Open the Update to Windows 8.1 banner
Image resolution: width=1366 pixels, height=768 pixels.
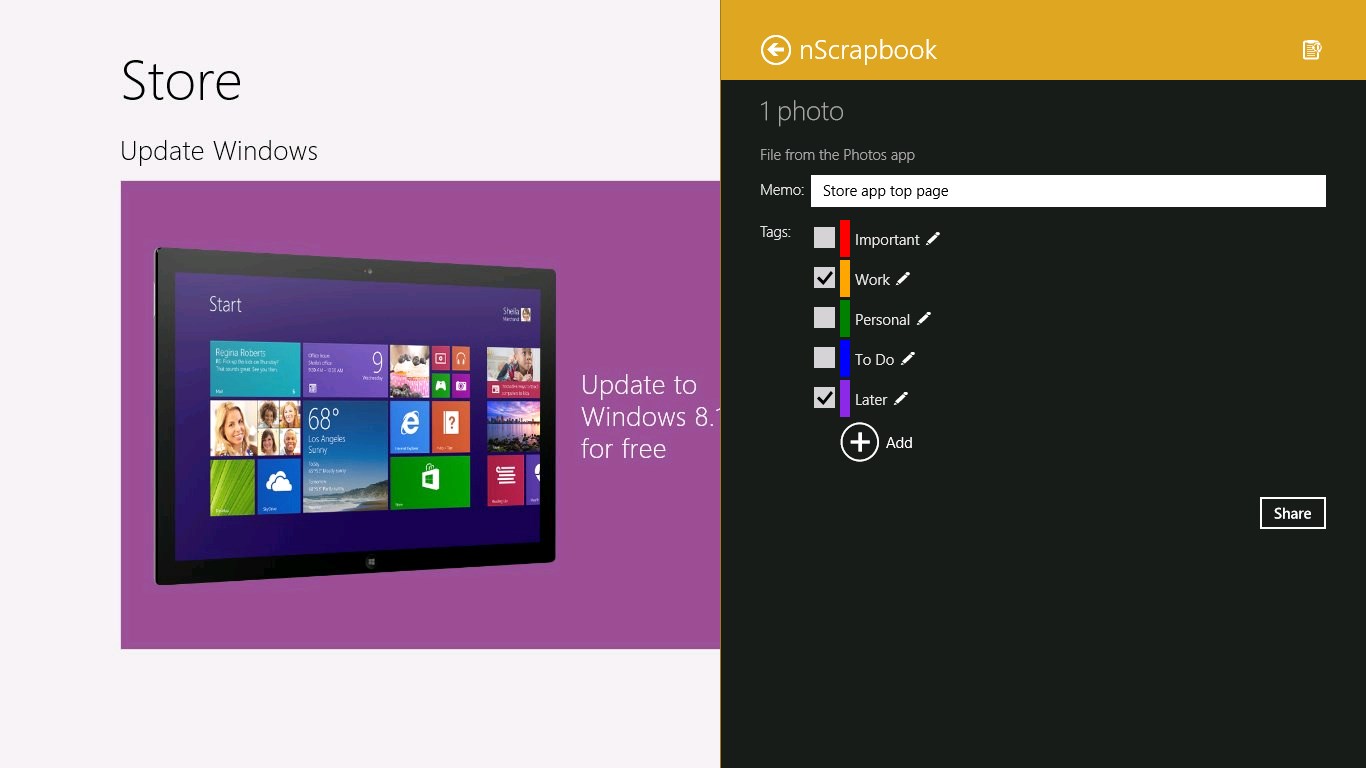click(x=420, y=415)
